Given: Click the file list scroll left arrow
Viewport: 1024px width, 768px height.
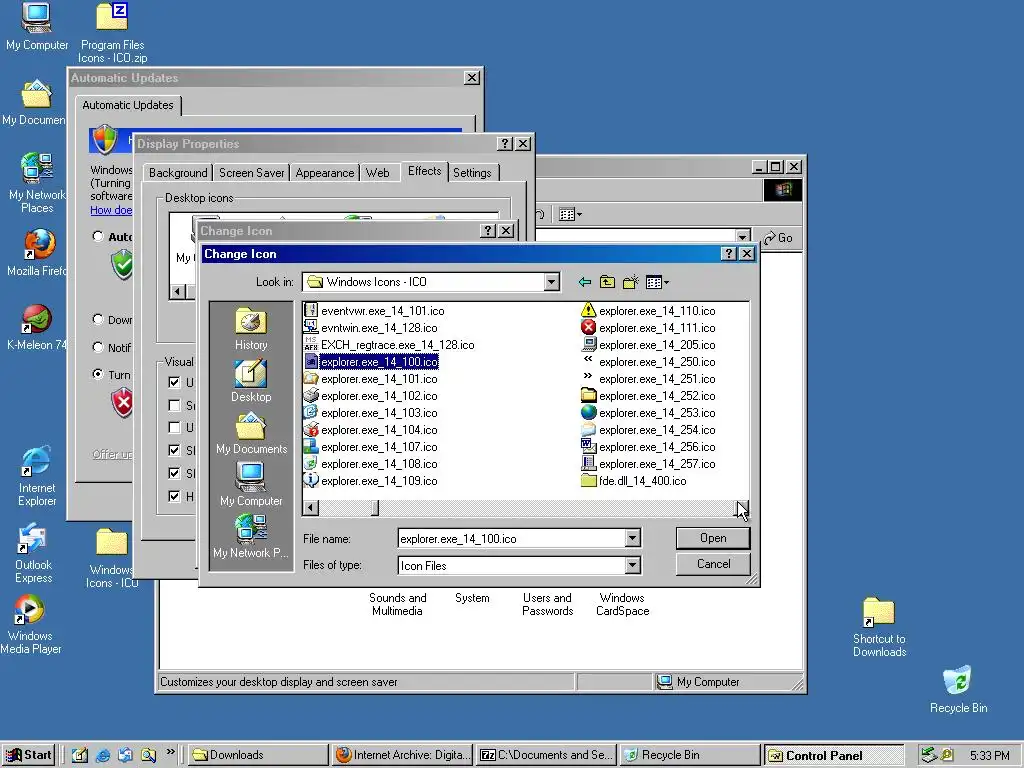Looking at the screenshot, I should point(311,507).
